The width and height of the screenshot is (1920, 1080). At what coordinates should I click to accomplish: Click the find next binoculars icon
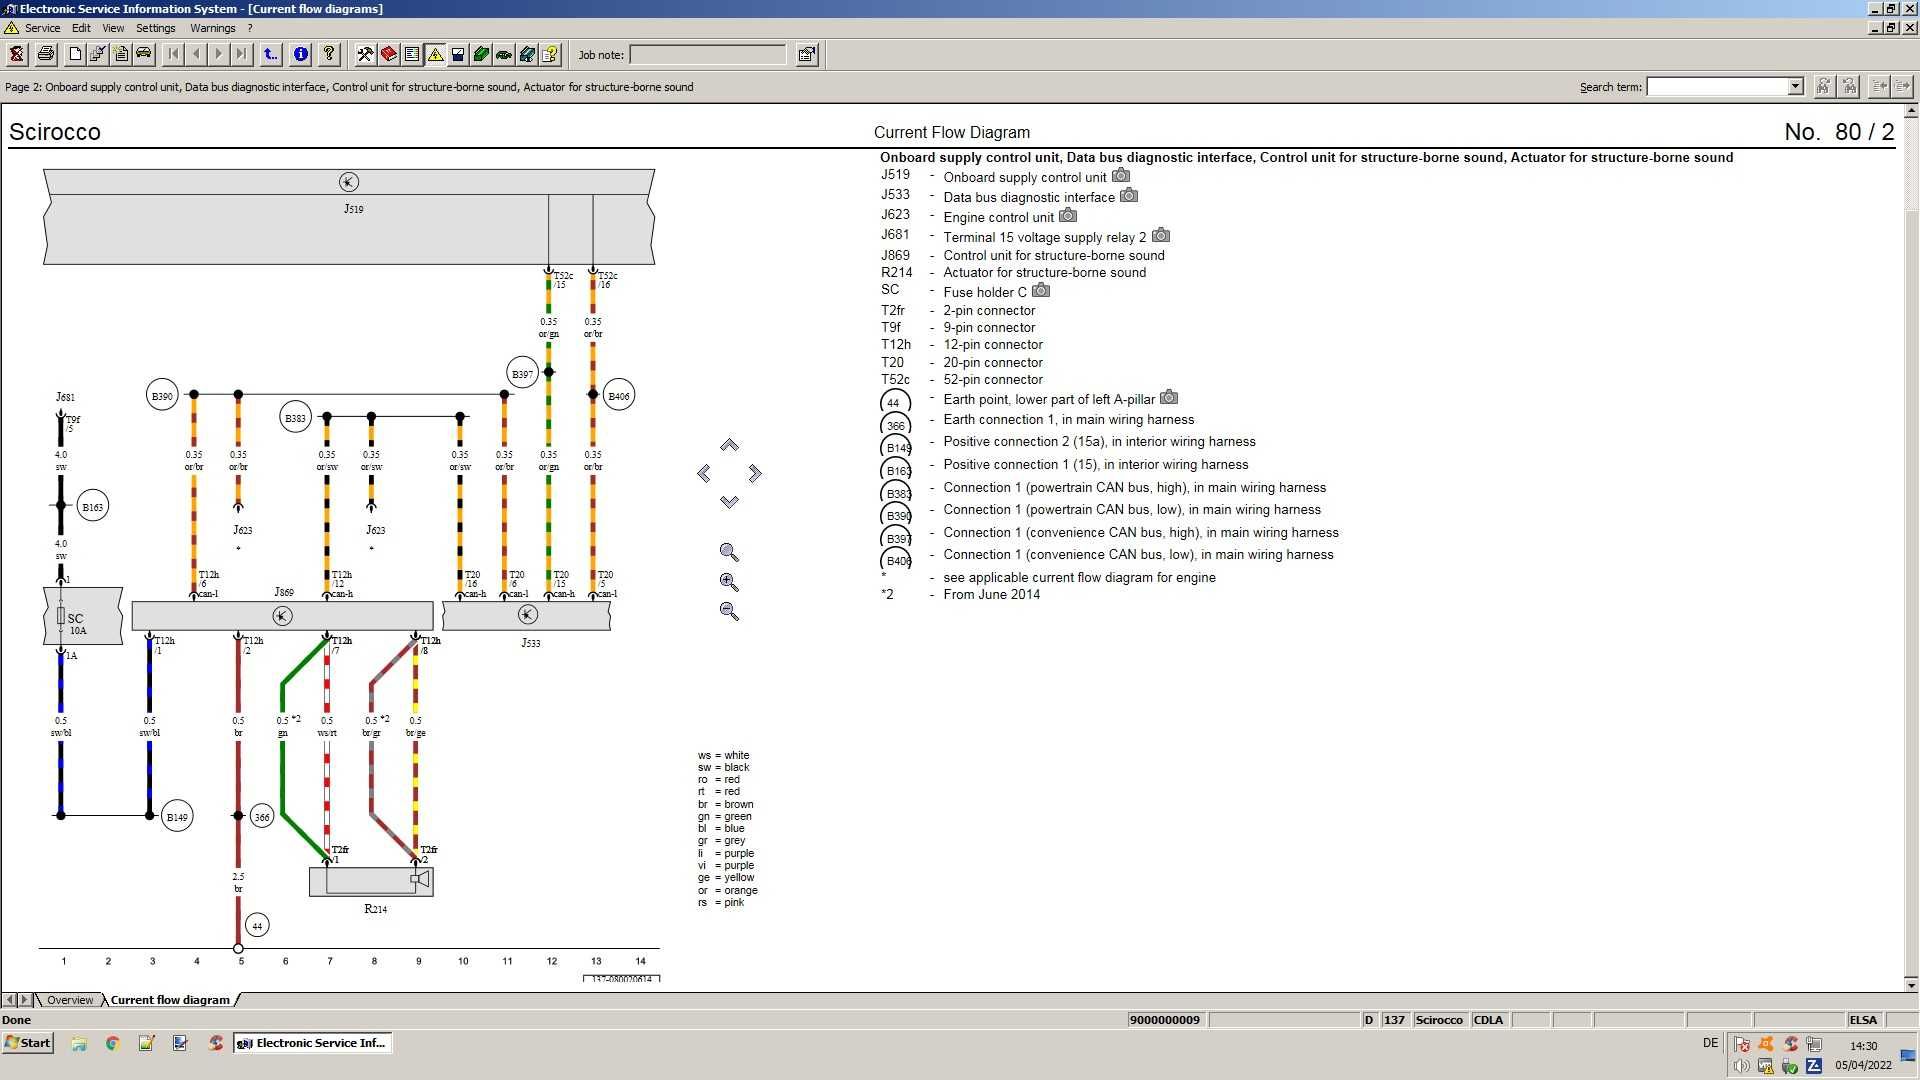[1823, 86]
